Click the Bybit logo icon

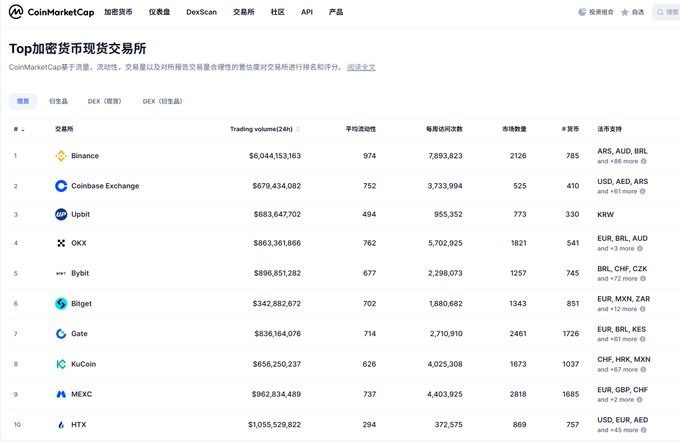(61, 274)
